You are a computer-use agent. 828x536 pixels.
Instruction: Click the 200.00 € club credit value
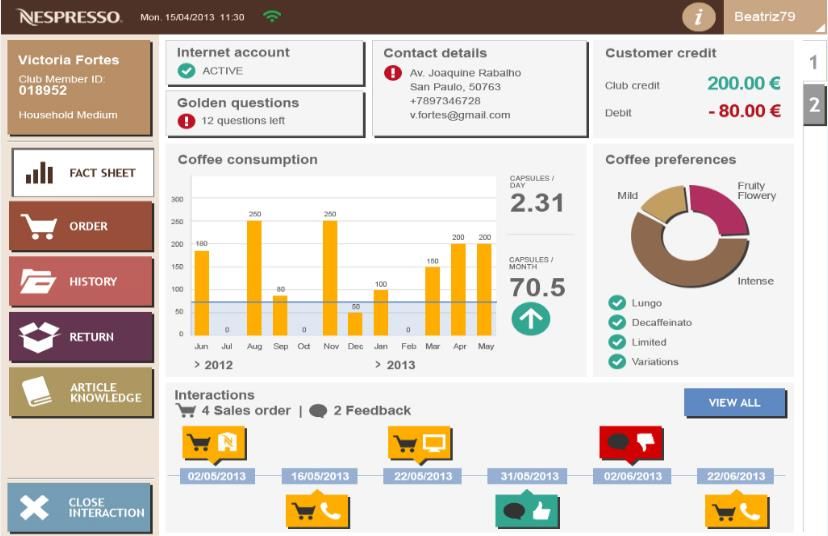pyautogui.click(x=744, y=83)
